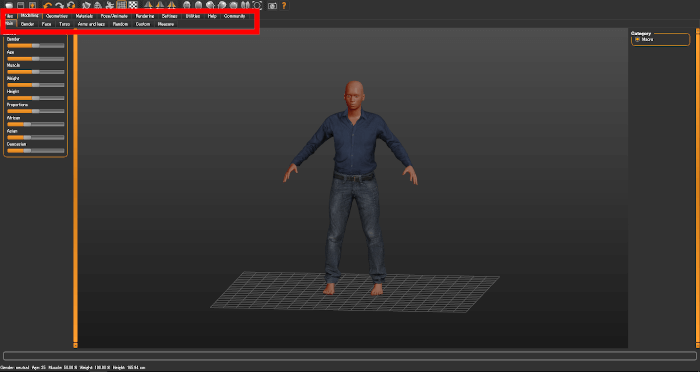Select the Arms and legs sub-tab
The width and height of the screenshot is (700, 372).
(91, 24)
